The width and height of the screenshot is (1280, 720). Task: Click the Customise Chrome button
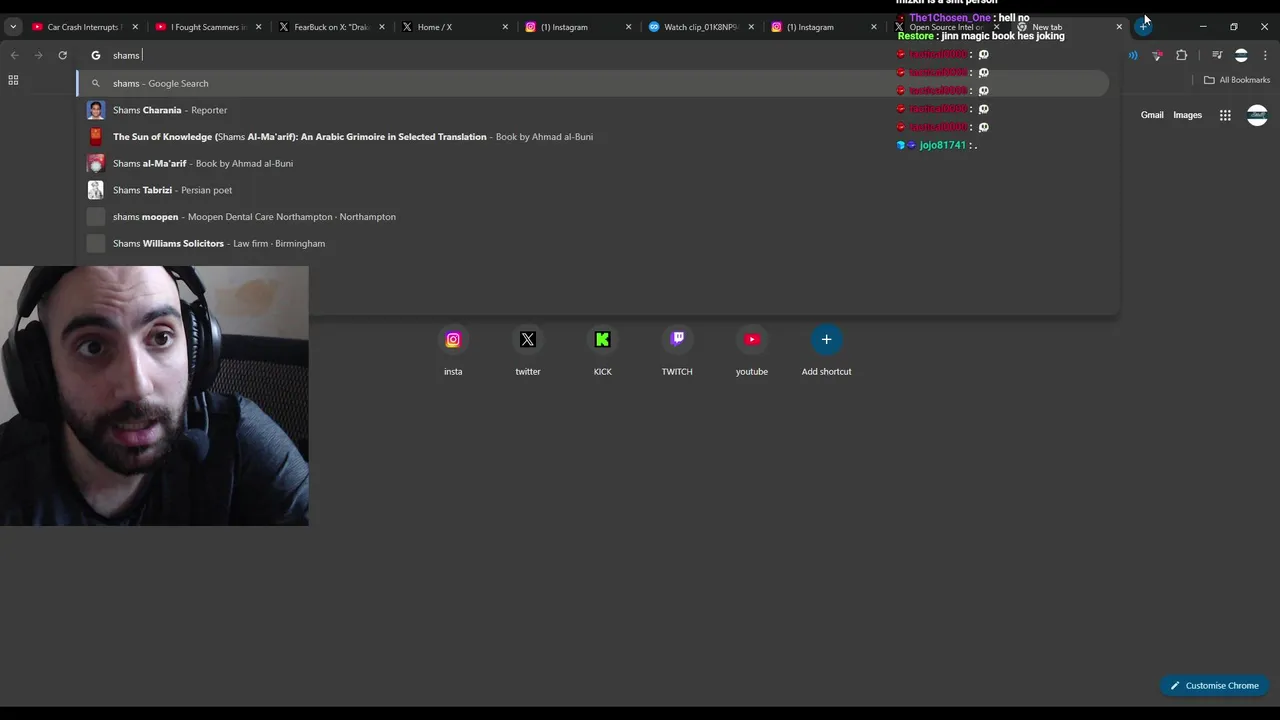[x=1215, y=686]
